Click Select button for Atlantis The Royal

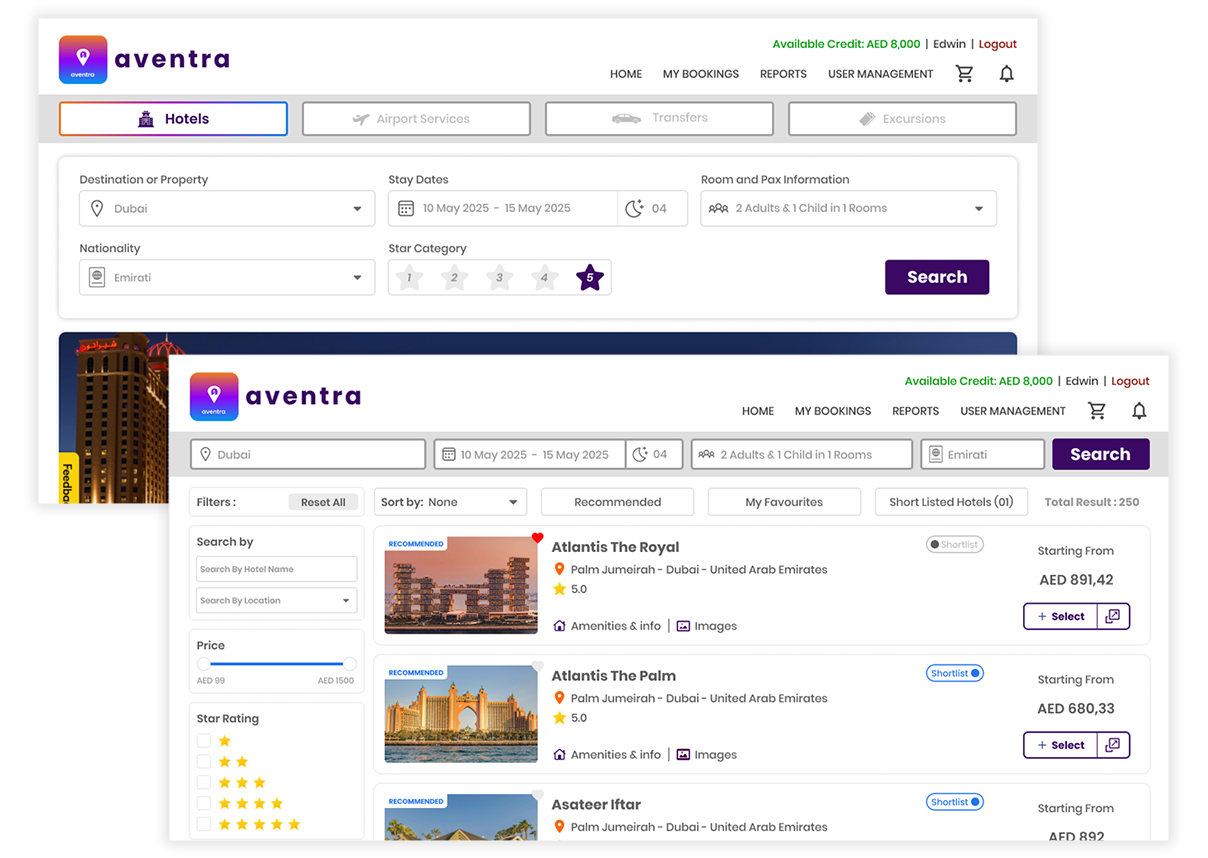1060,616
